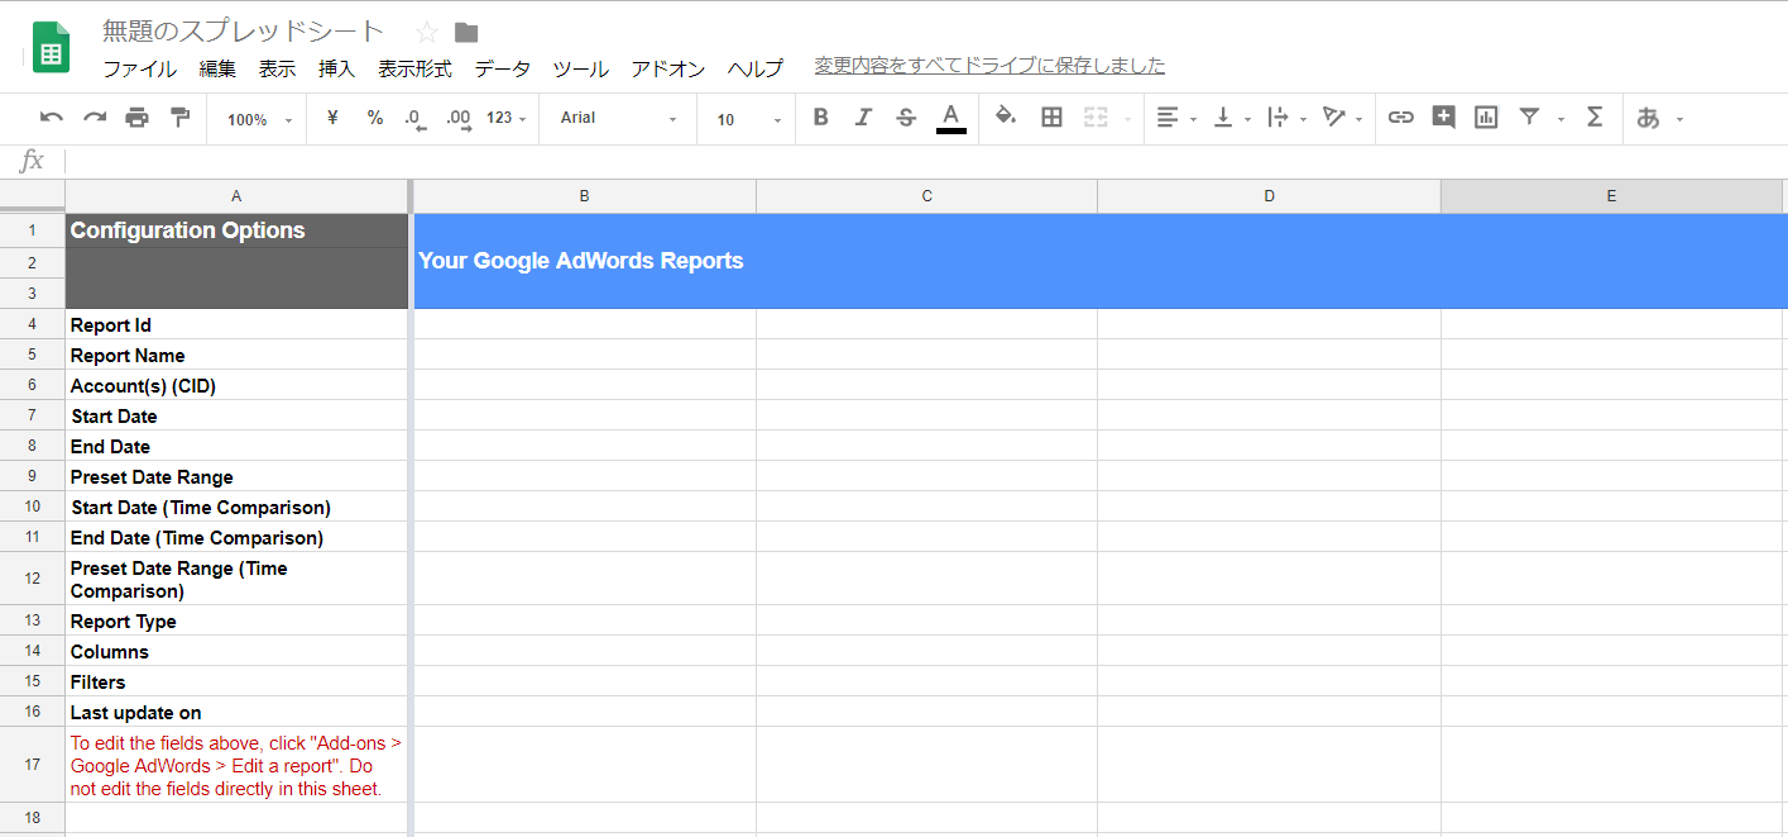
Task: Open Functions sigma icon
Action: pyautogui.click(x=1595, y=117)
